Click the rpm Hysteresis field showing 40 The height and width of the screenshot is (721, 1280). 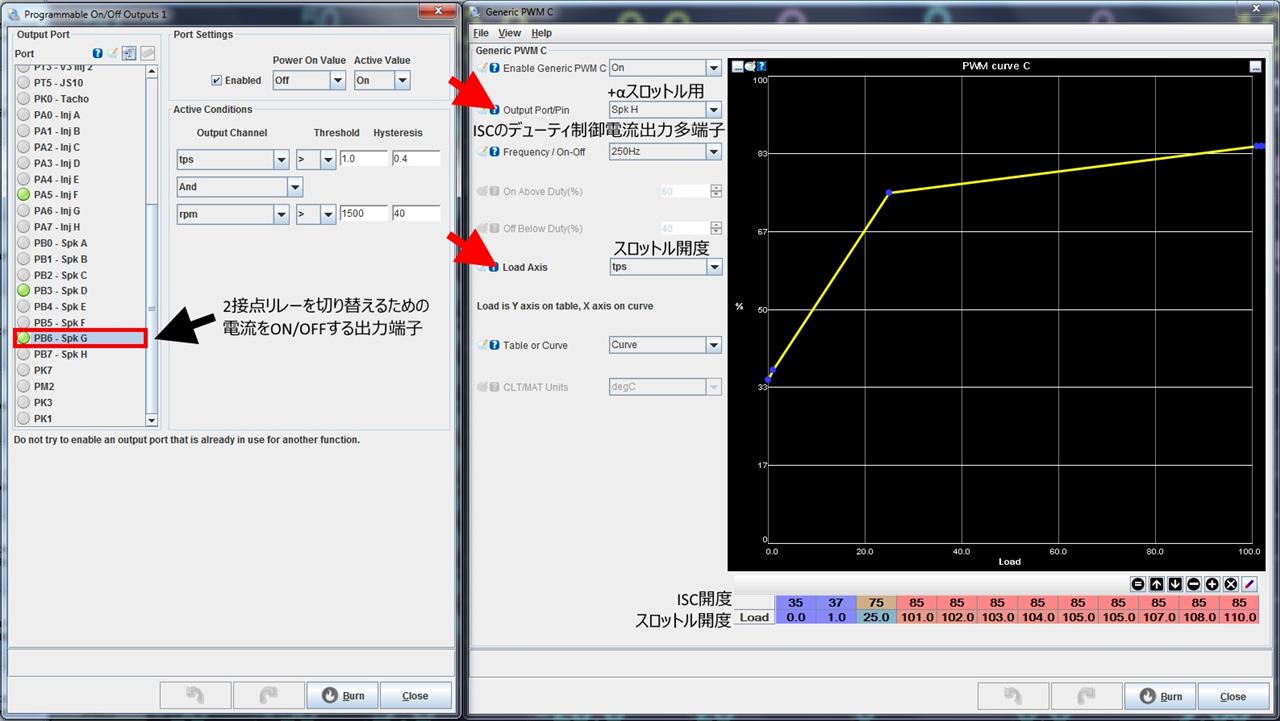pyautogui.click(x=416, y=213)
